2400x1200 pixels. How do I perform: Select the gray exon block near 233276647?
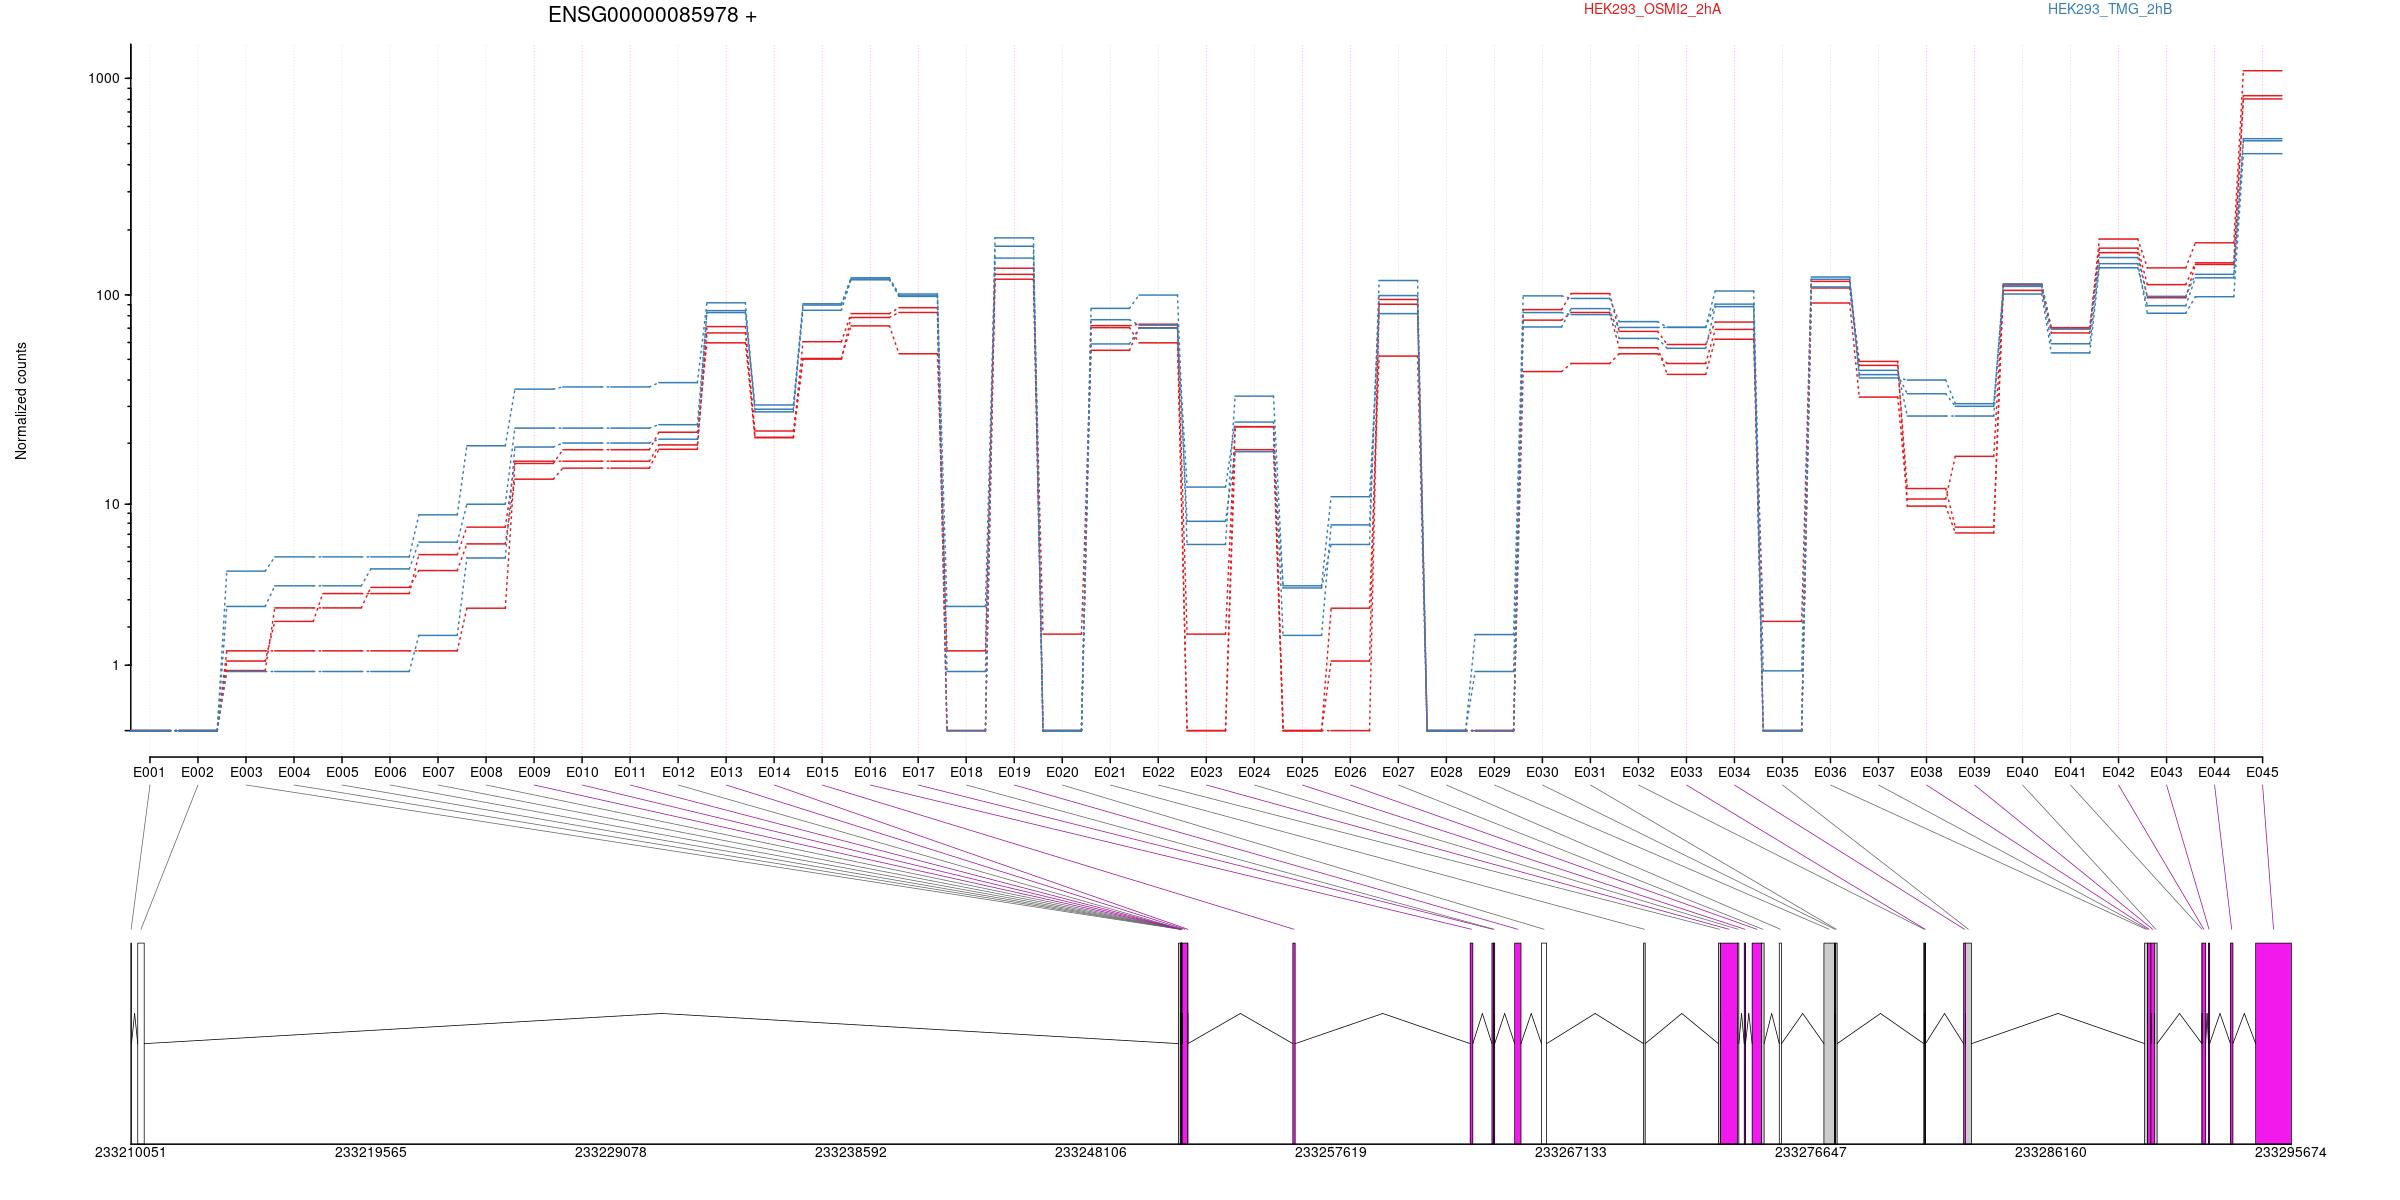pyautogui.click(x=1829, y=1043)
